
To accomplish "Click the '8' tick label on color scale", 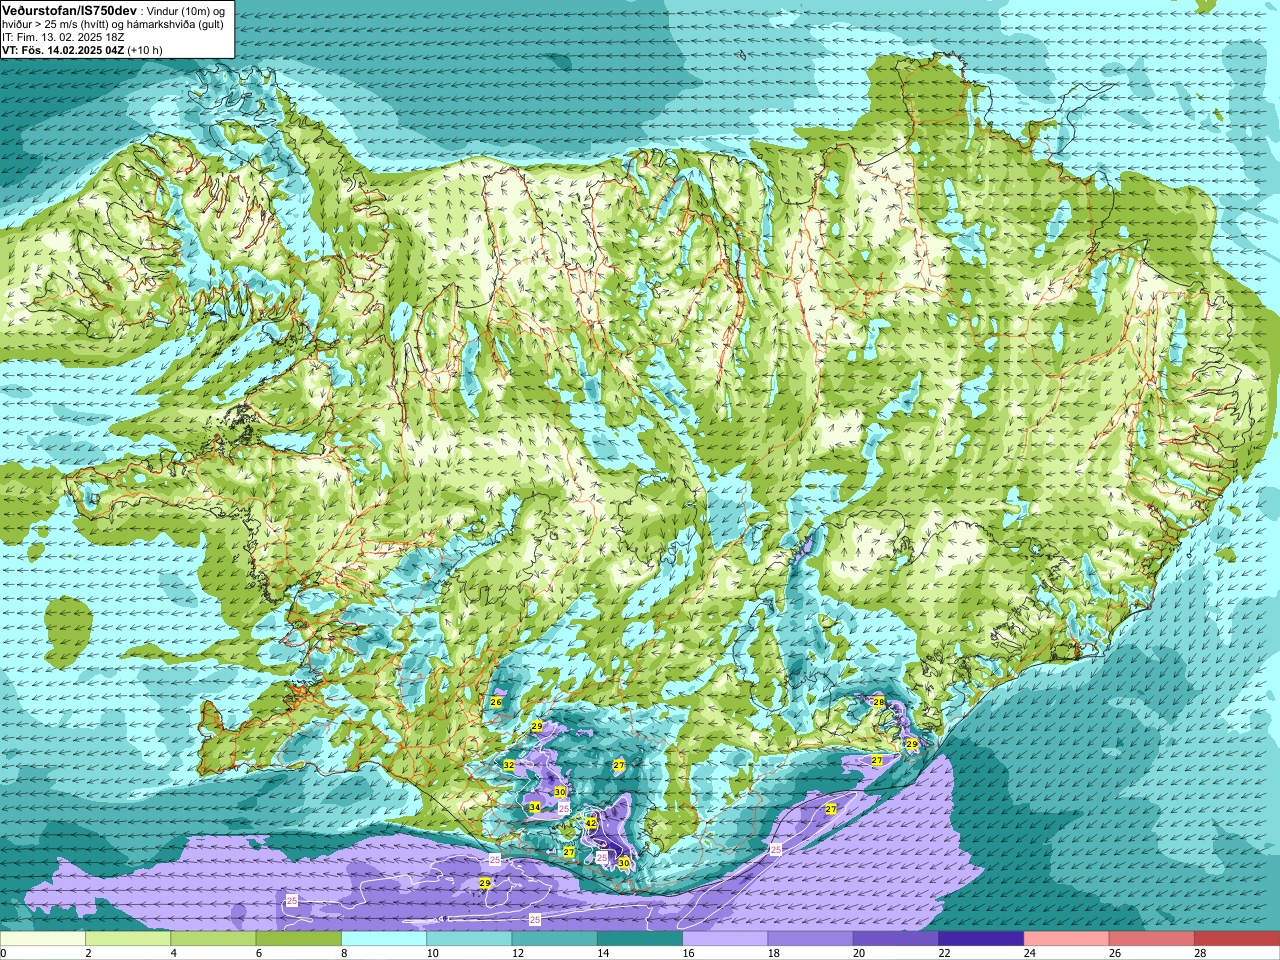I will click(343, 954).
